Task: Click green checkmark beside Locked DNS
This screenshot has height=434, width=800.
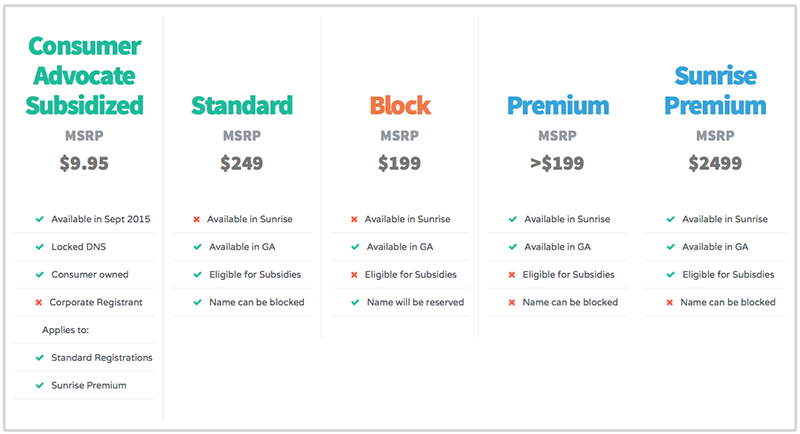Action: 39,247
